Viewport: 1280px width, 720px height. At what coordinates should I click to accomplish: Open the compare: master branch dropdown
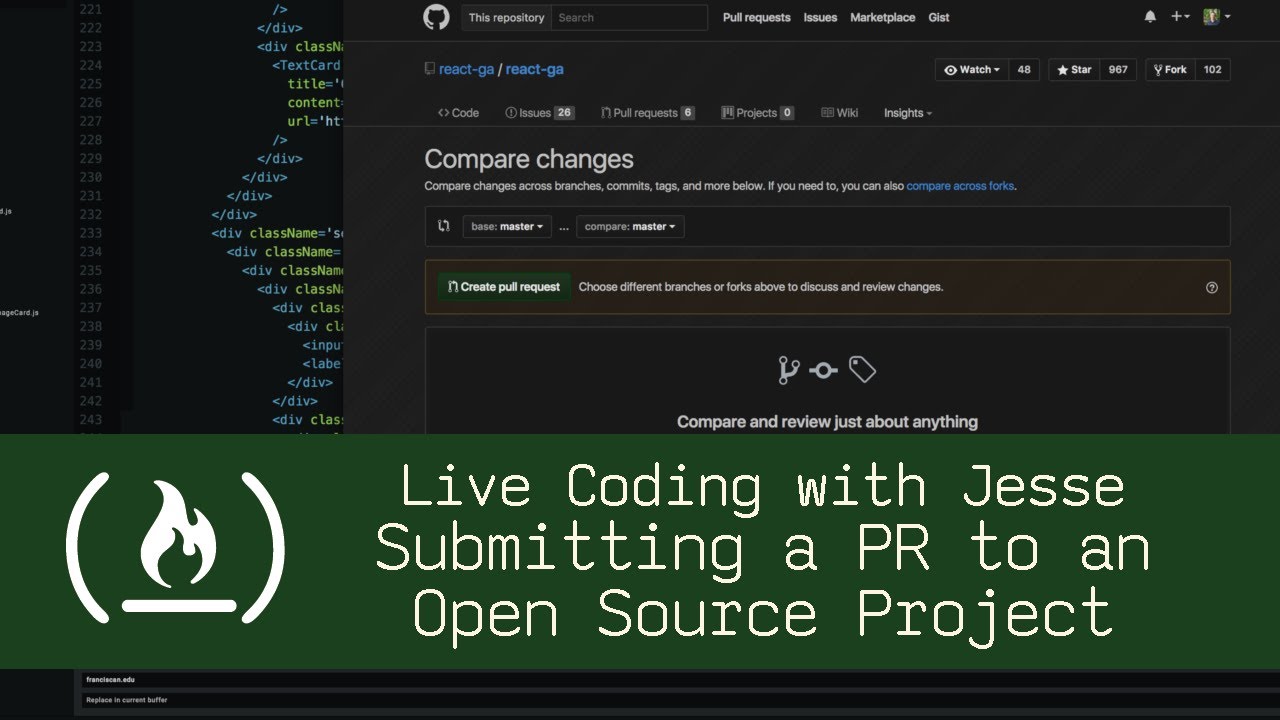click(x=630, y=227)
